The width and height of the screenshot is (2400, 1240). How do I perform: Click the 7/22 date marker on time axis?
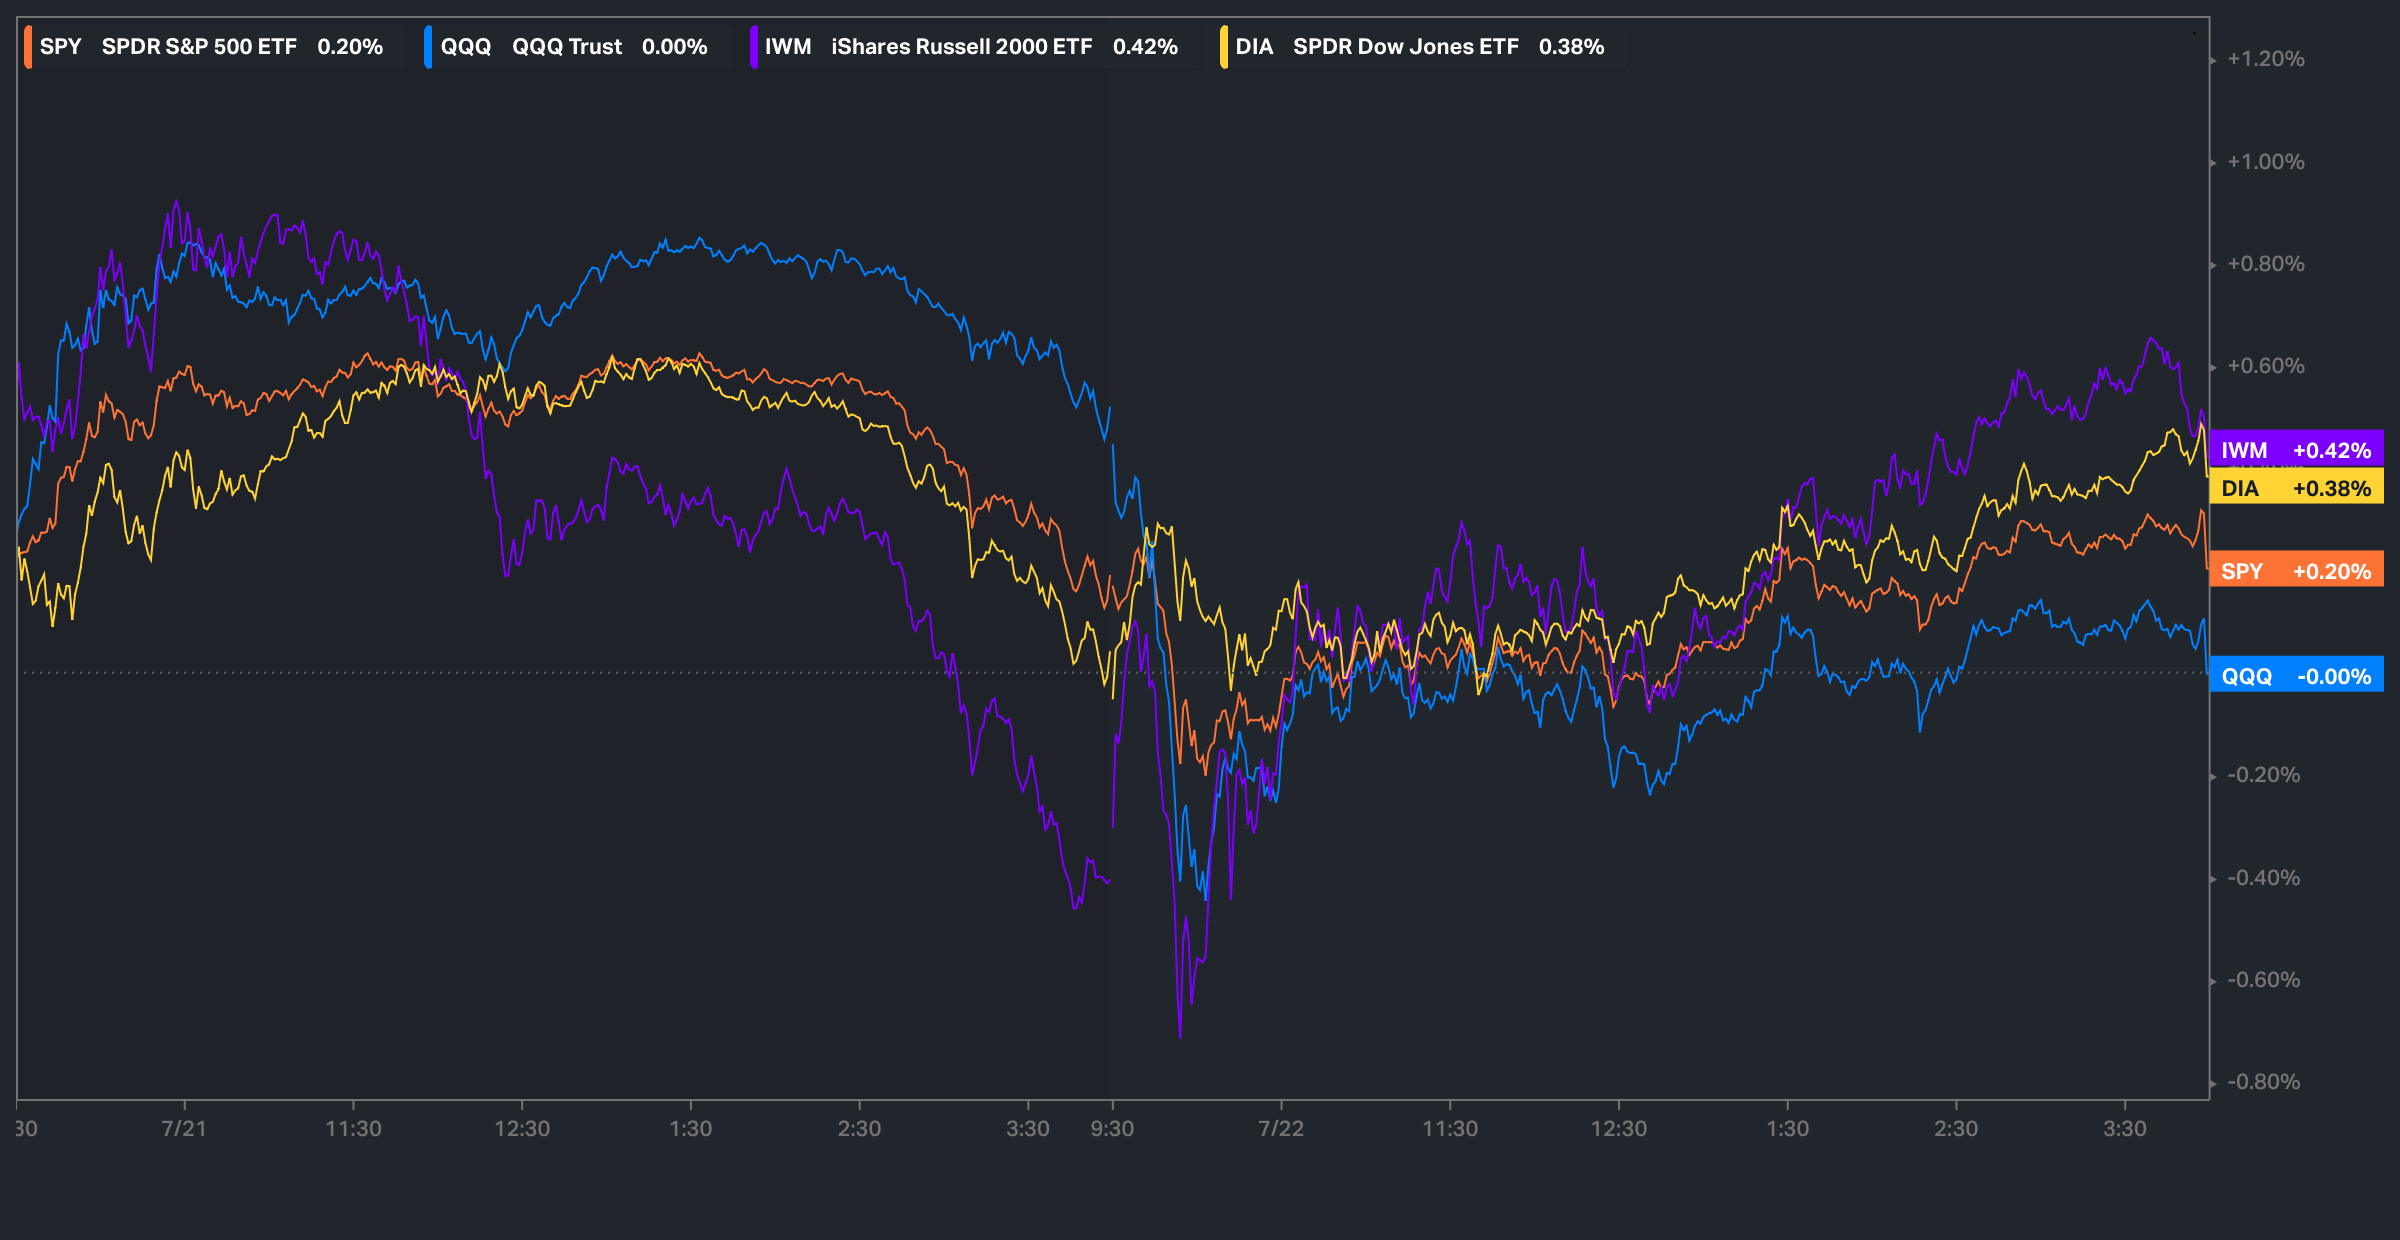pyautogui.click(x=1281, y=1129)
